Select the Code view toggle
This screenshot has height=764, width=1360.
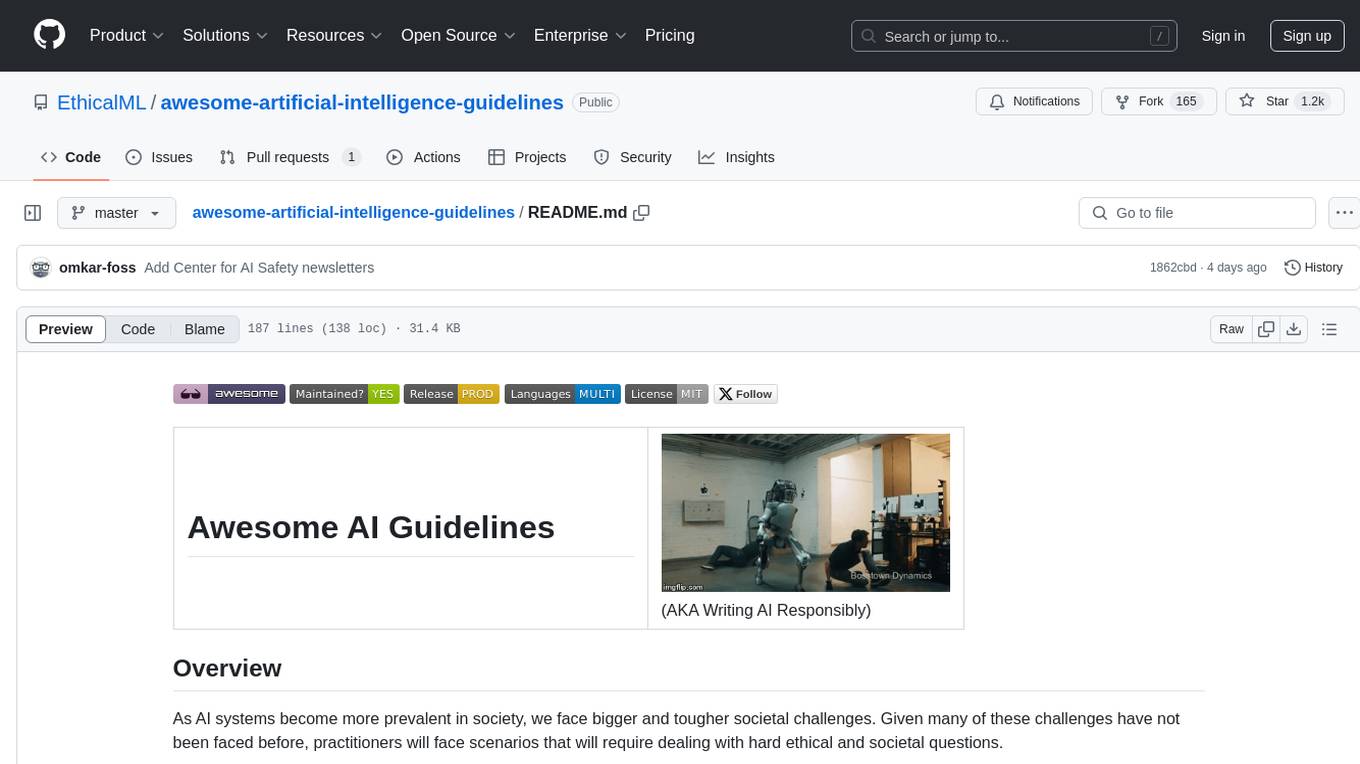[x=138, y=329]
